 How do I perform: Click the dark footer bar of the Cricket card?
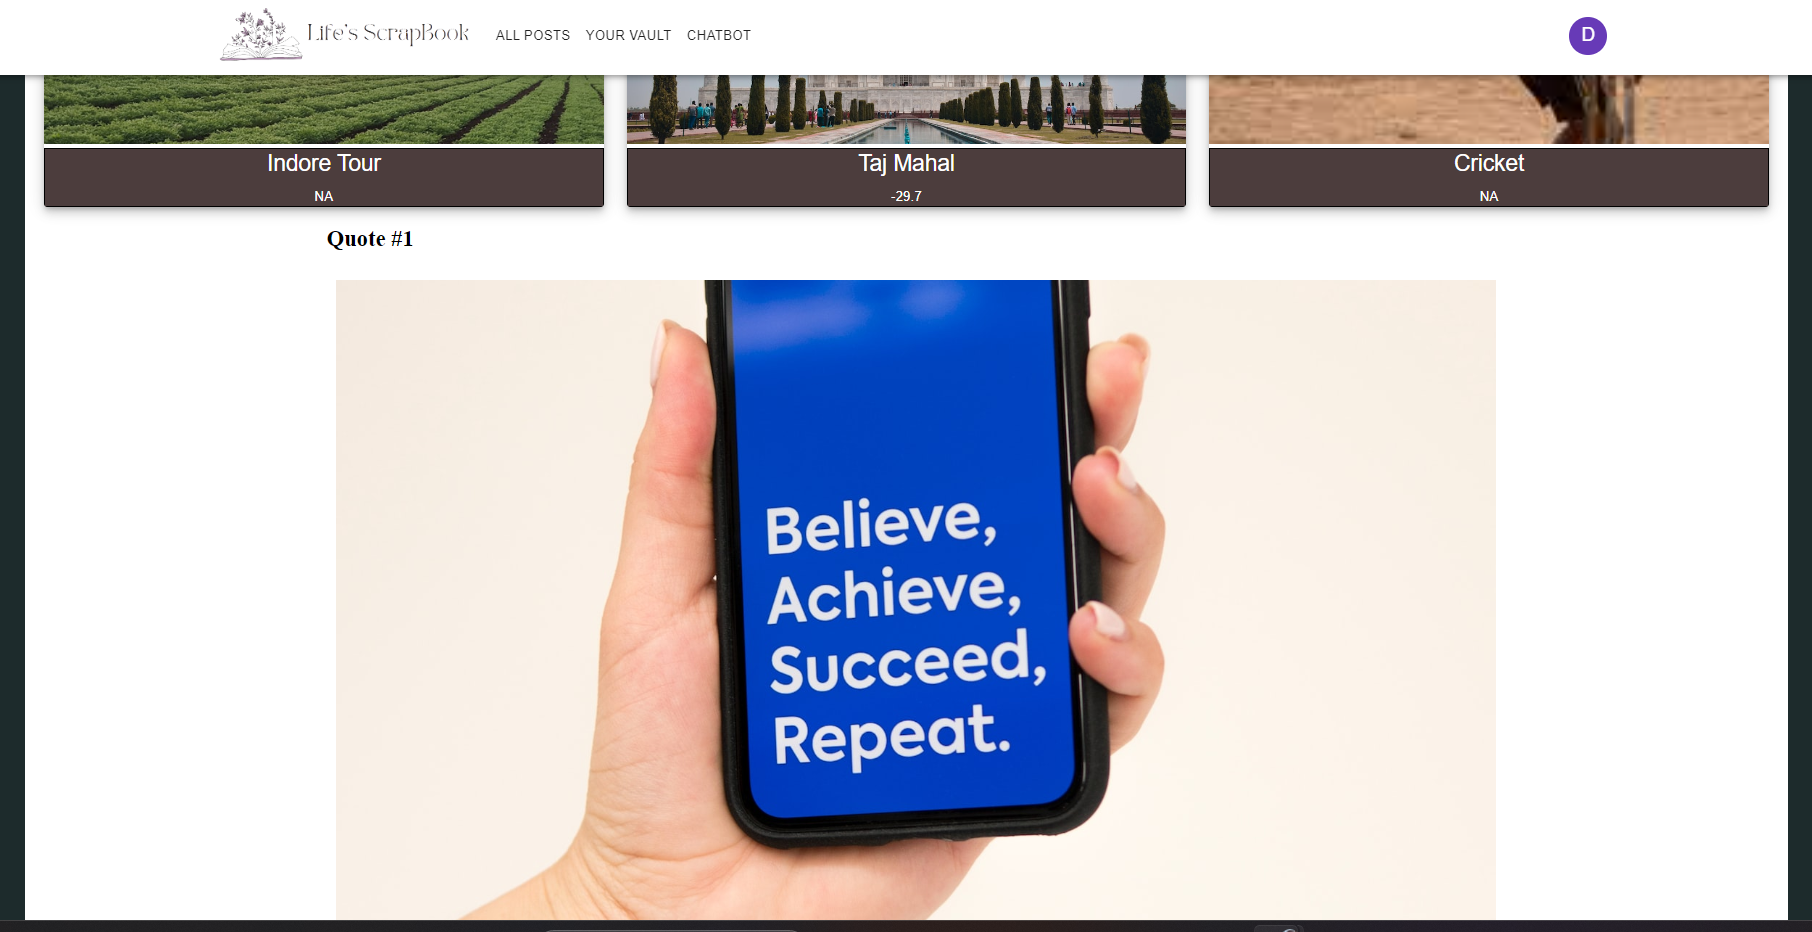pos(1489,177)
